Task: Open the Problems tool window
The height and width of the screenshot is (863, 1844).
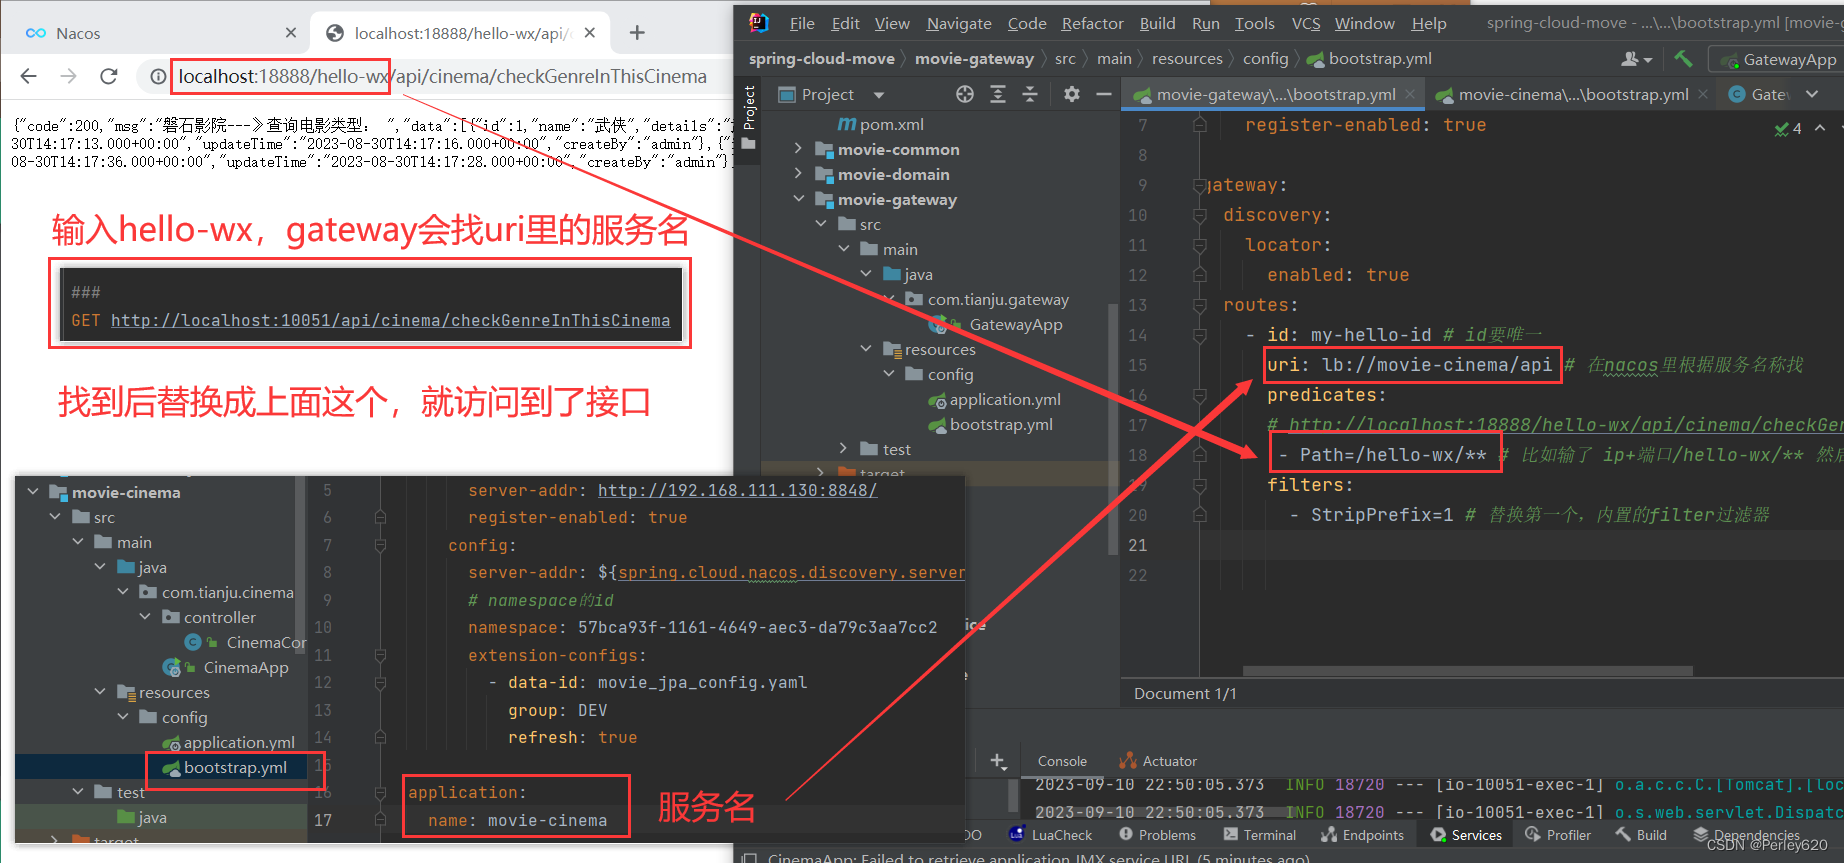Action: (x=1157, y=835)
